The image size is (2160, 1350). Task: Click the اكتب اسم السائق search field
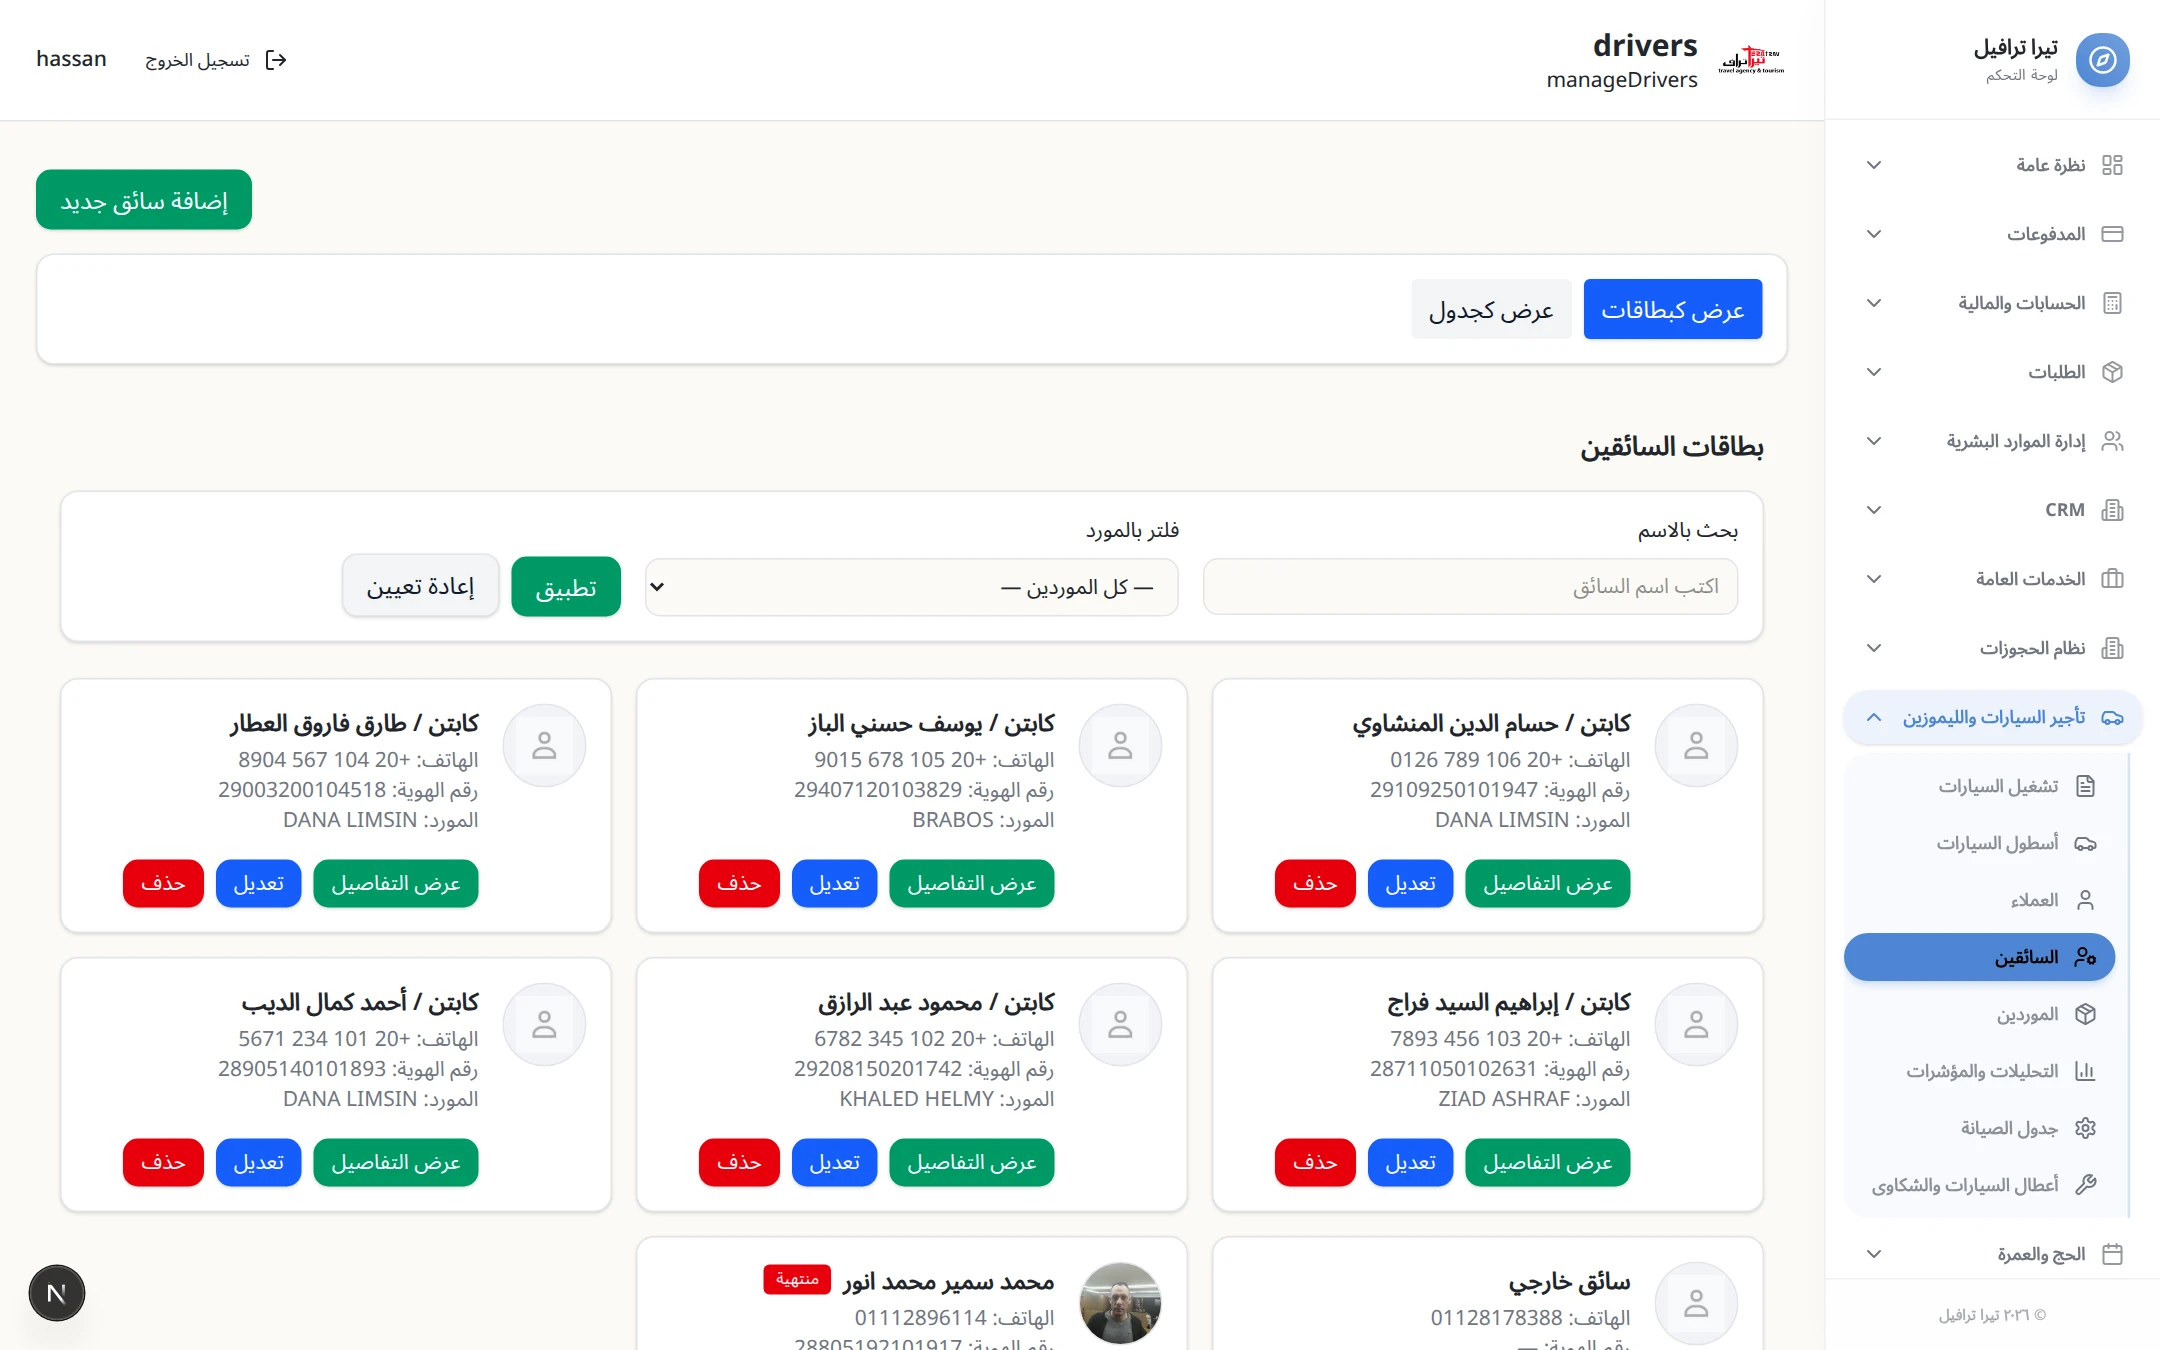pos(1470,587)
